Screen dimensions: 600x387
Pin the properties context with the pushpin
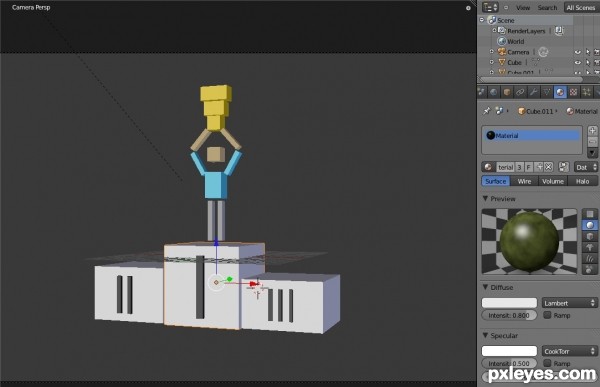coord(486,111)
